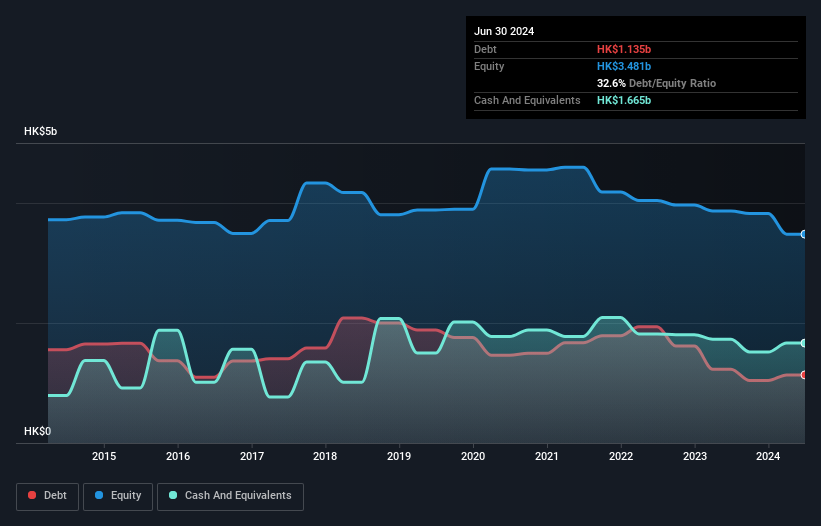Click the 2023 axis label
The image size is (821, 526).
pyautogui.click(x=695, y=456)
